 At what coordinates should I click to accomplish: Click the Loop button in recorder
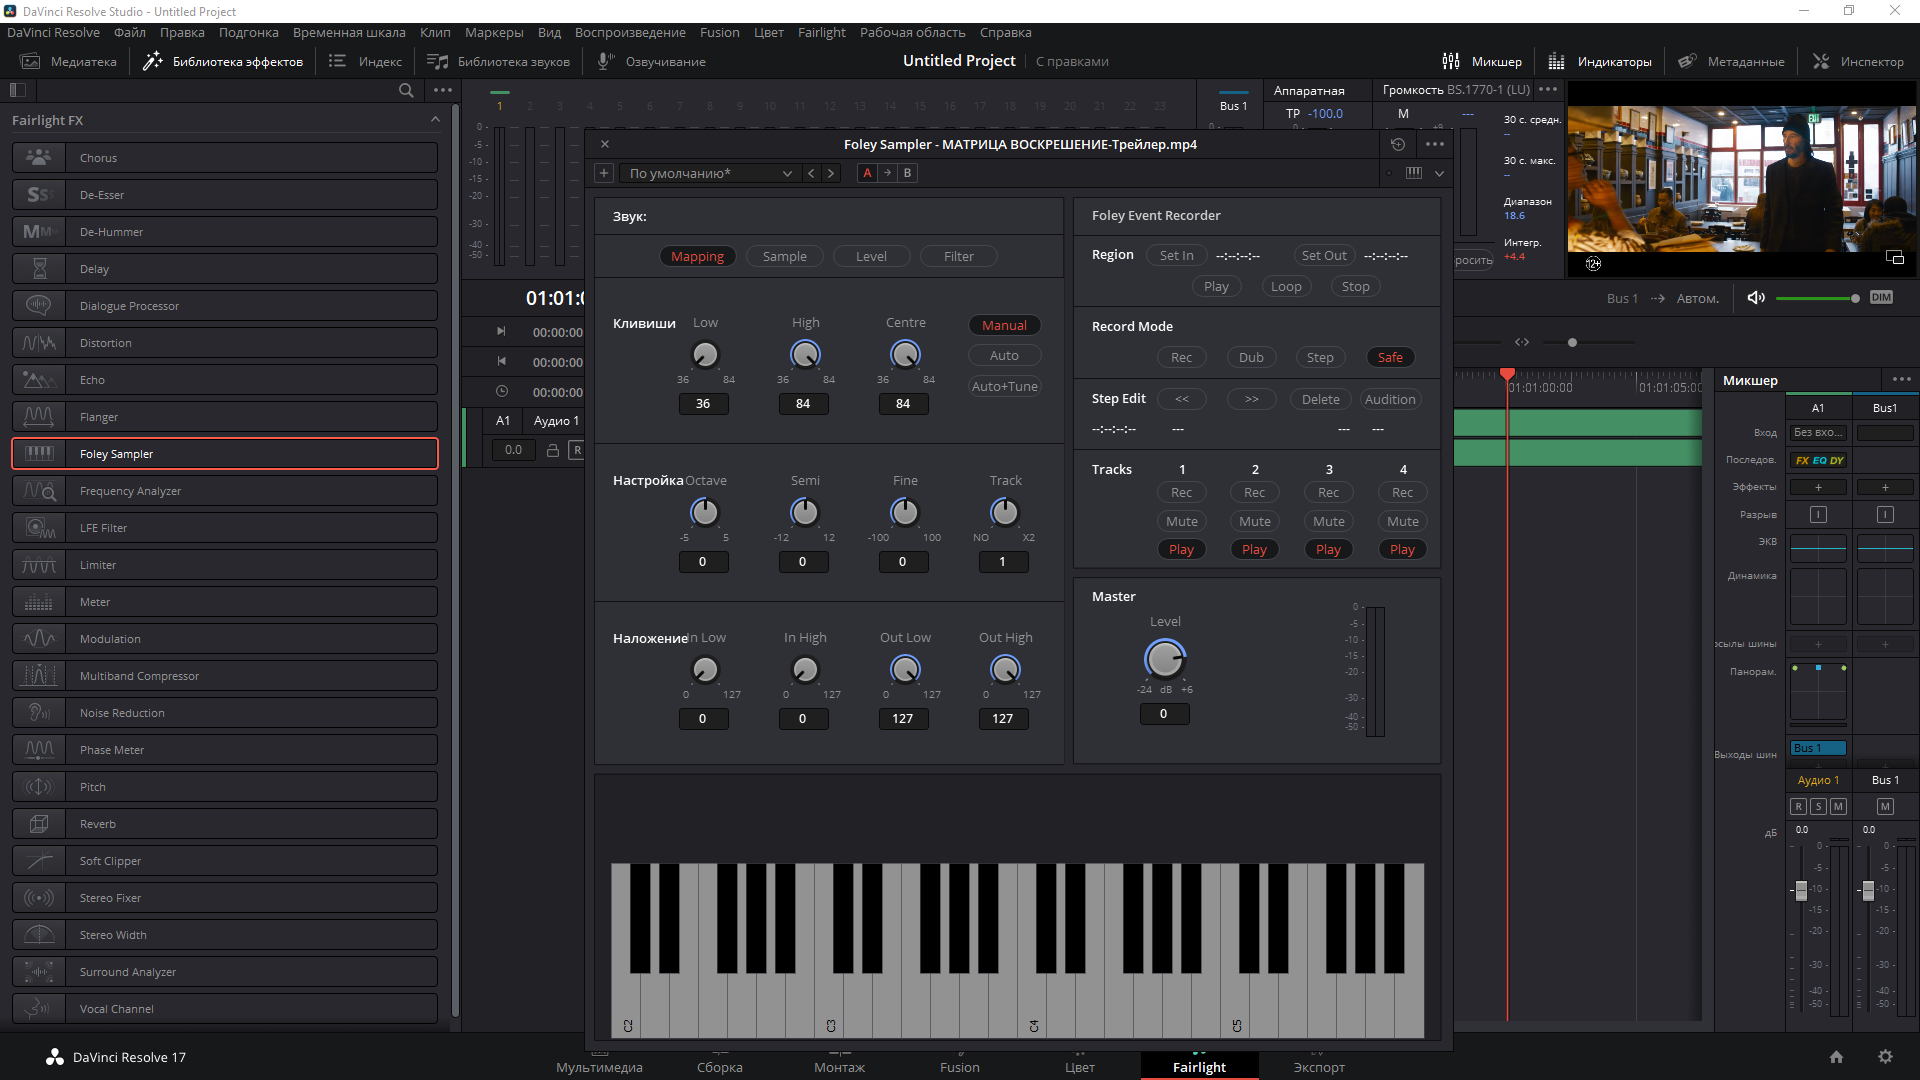coord(1286,287)
